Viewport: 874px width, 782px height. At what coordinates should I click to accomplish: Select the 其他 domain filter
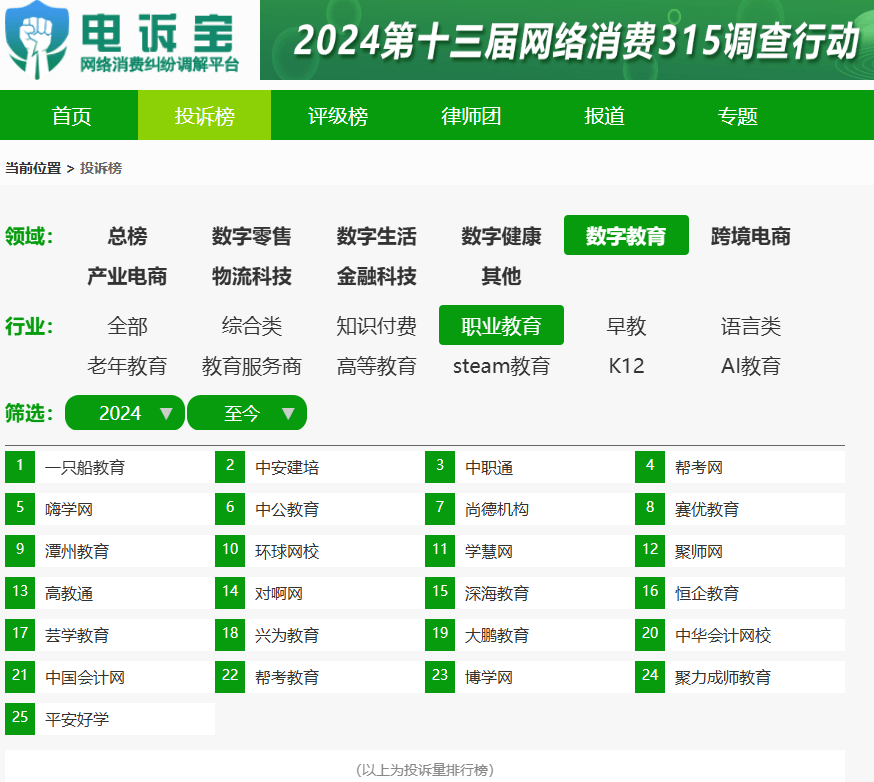(x=501, y=276)
